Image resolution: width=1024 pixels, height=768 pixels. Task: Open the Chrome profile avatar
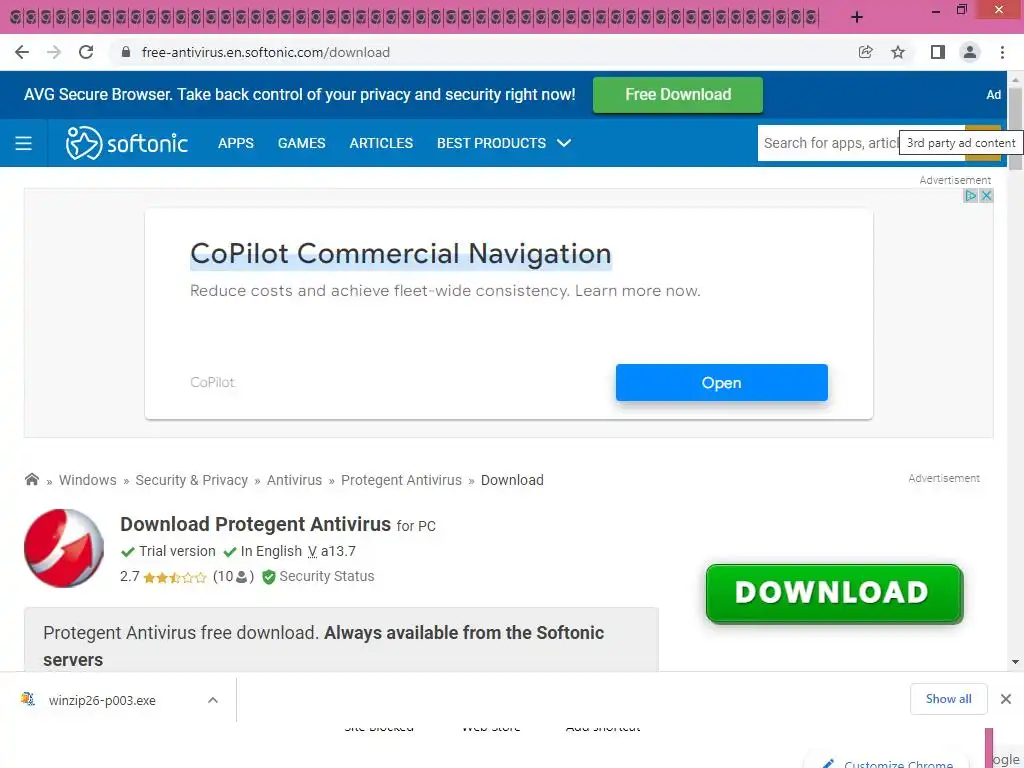970,52
